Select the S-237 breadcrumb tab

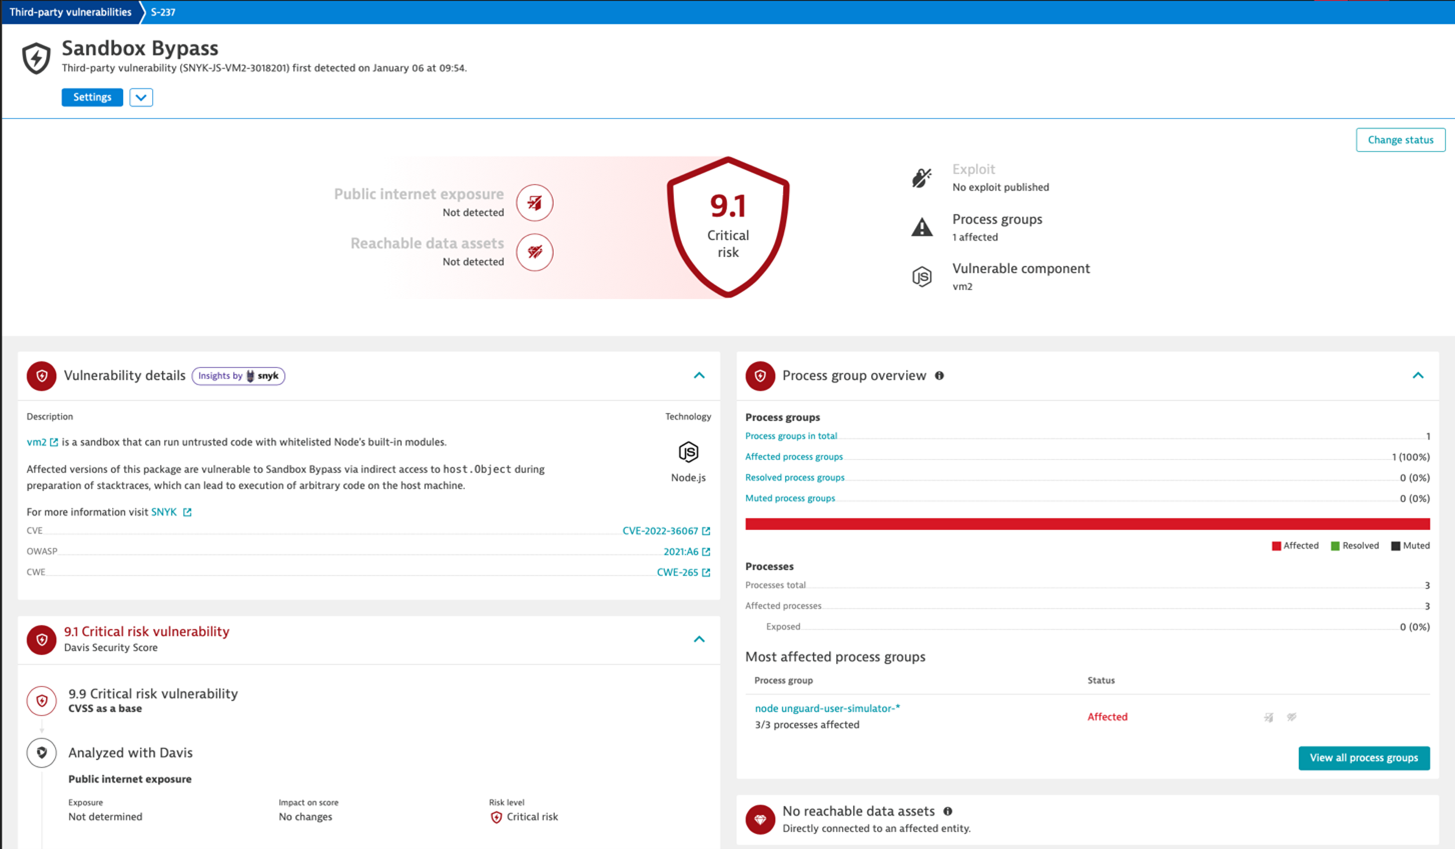click(x=161, y=12)
